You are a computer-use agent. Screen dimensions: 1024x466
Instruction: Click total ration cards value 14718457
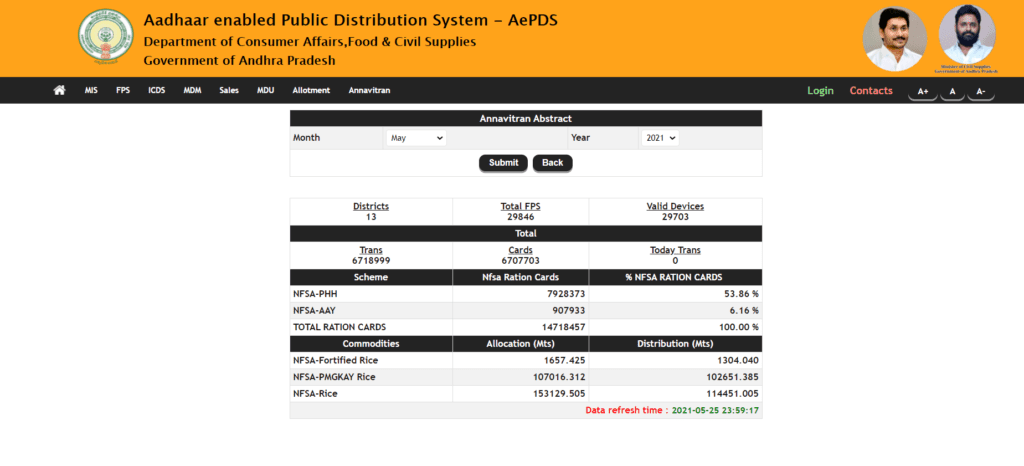tap(563, 327)
